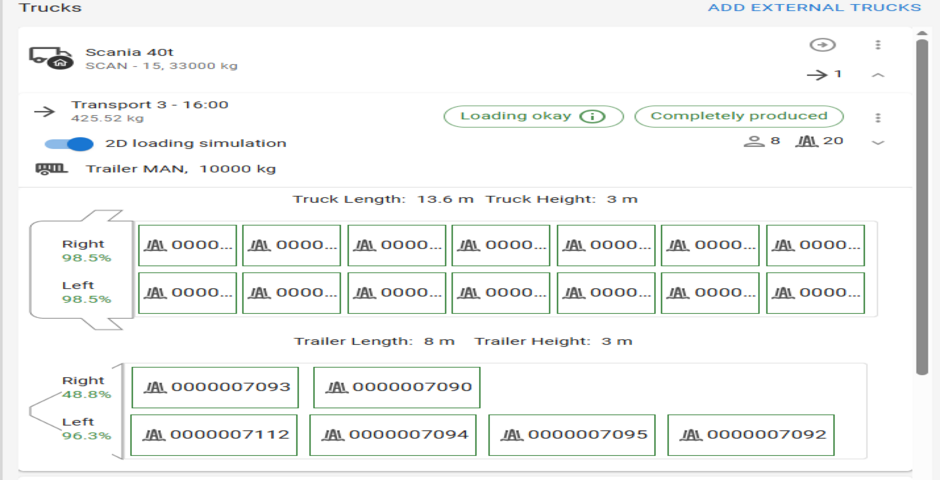Click the Add External Trucks link

point(814,8)
